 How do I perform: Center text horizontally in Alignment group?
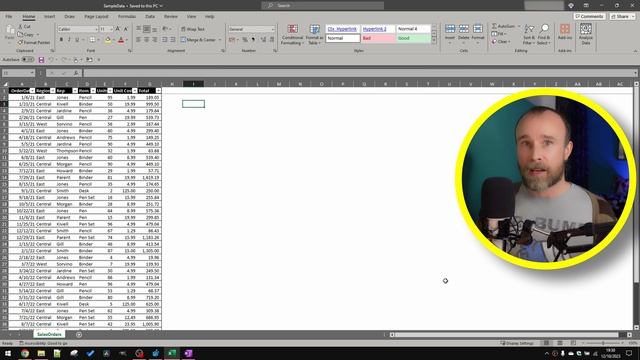147,40
